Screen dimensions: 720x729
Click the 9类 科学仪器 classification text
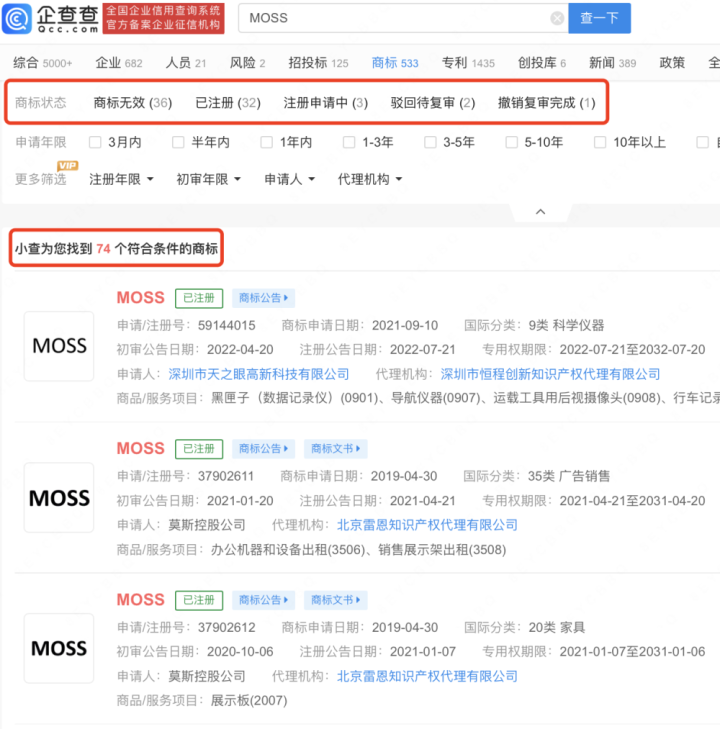click(566, 325)
